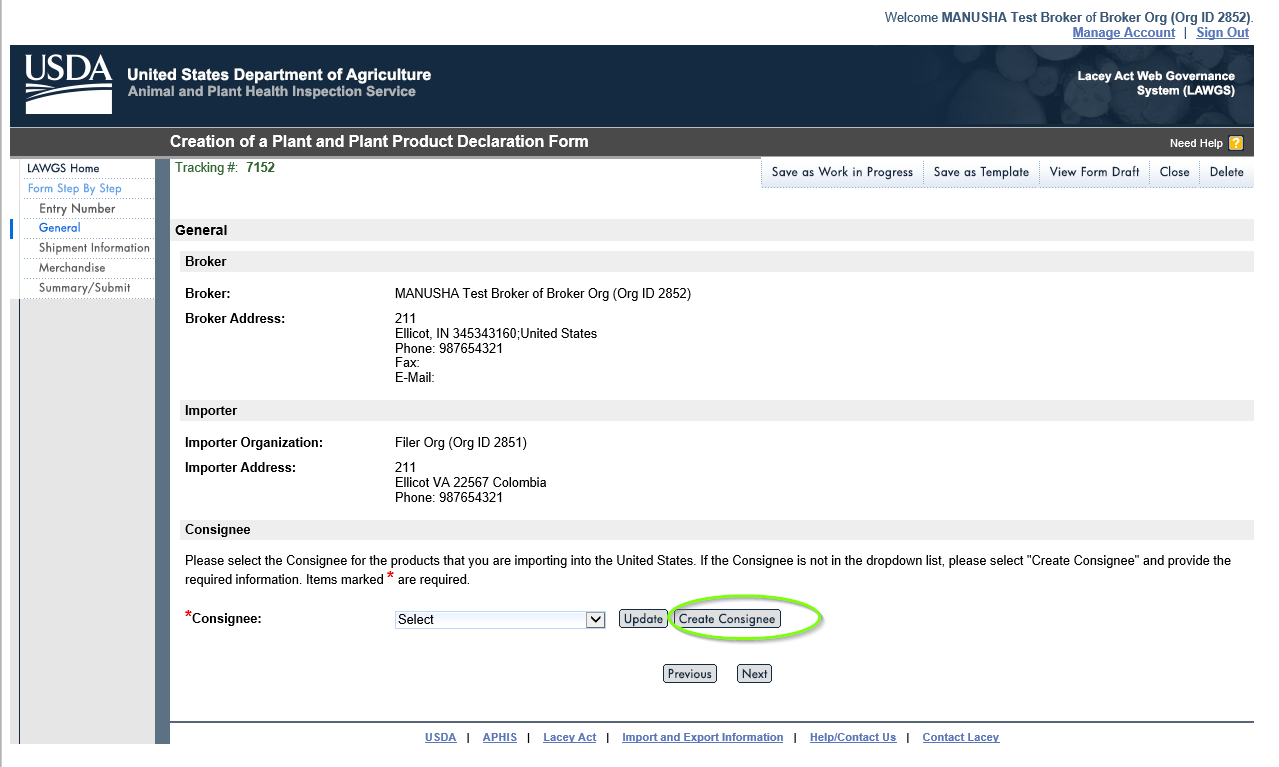Jump to the Merchandise step
1279x767 pixels.
pos(72,268)
